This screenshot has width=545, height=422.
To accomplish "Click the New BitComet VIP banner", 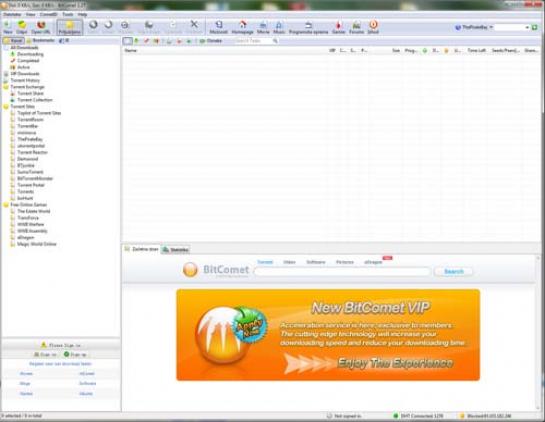I will tap(328, 335).
